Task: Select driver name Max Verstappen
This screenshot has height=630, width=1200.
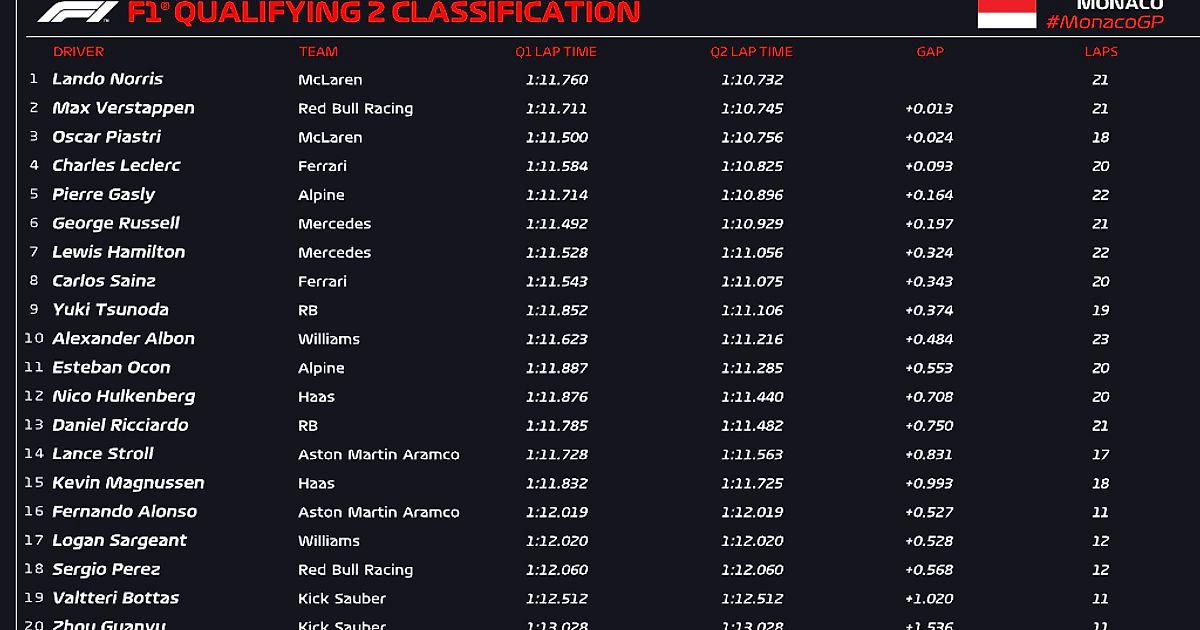Action: [123, 108]
